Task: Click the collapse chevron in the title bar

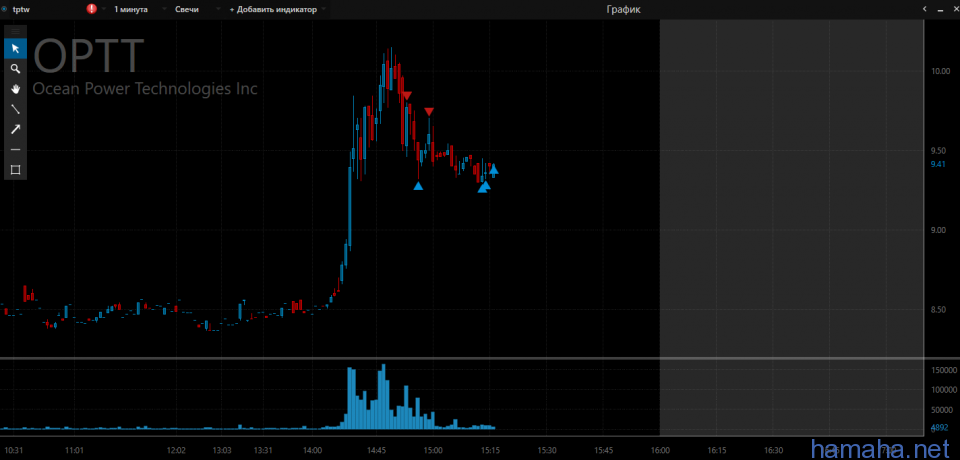Action: coord(925,9)
